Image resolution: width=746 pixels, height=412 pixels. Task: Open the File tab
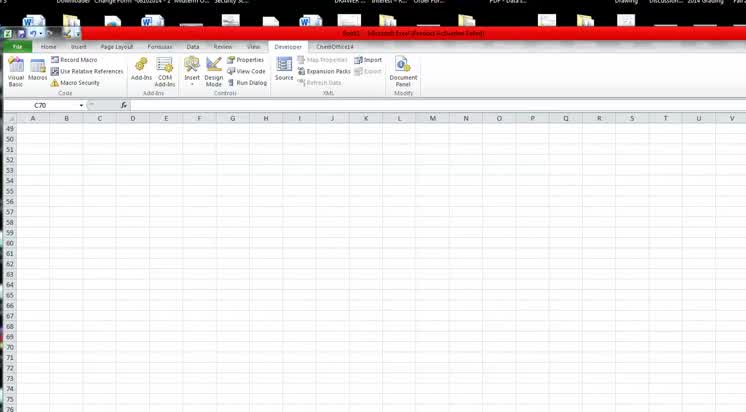(18, 47)
